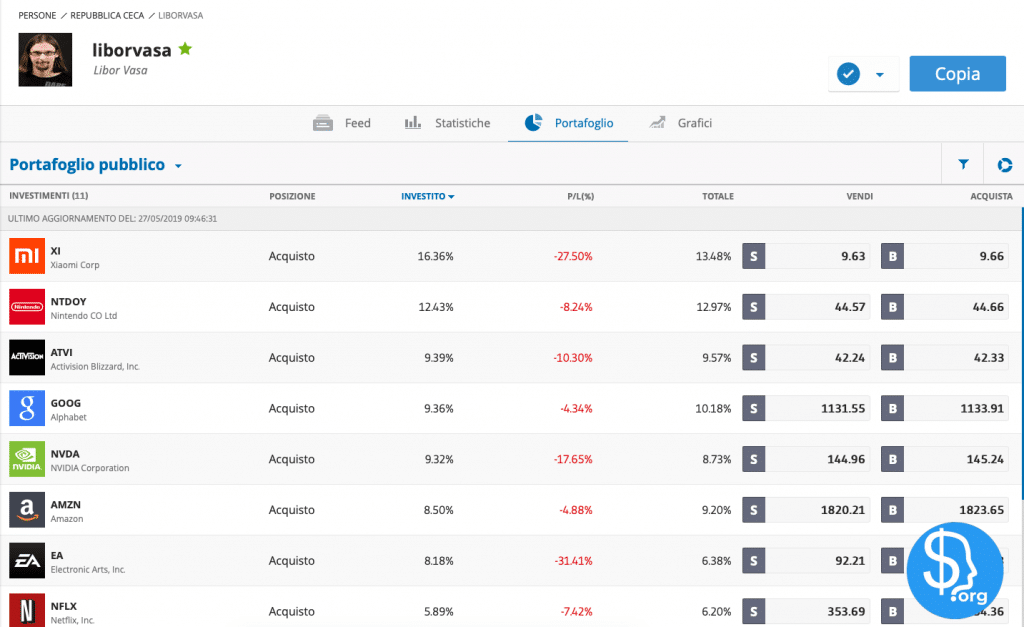This screenshot has height=627, width=1024.
Task: Click the S sell button for XI
Action: tap(754, 256)
